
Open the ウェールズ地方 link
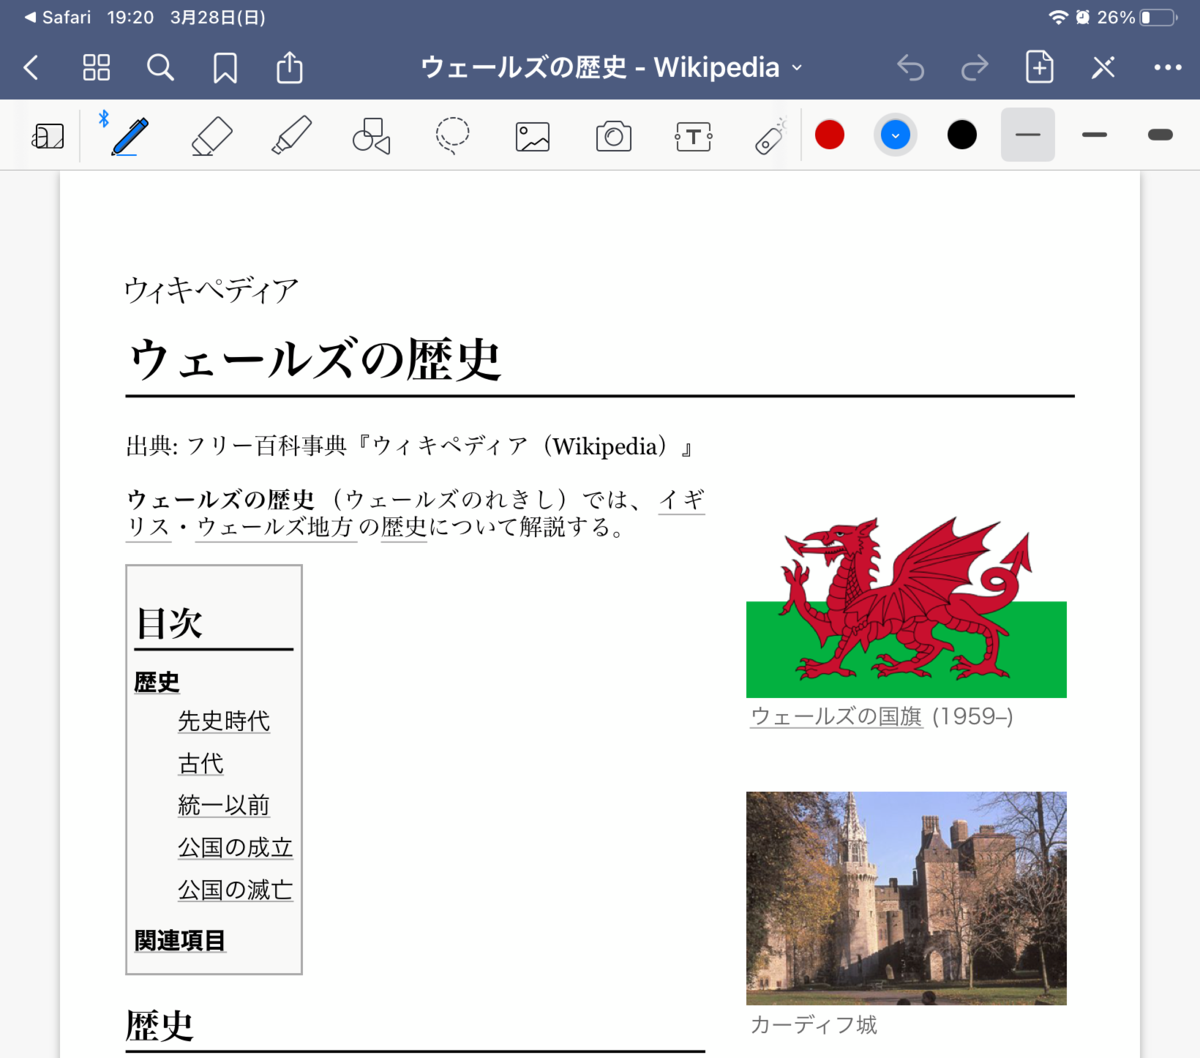coord(276,527)
